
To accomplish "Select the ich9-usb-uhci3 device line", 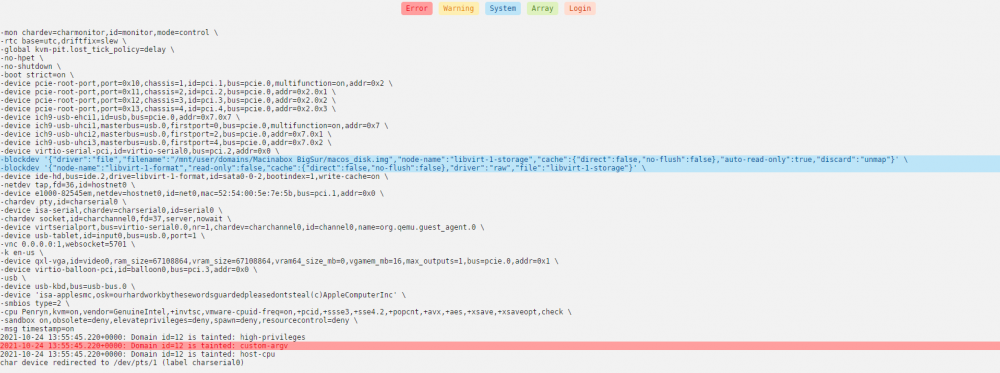I will [166, 142].
